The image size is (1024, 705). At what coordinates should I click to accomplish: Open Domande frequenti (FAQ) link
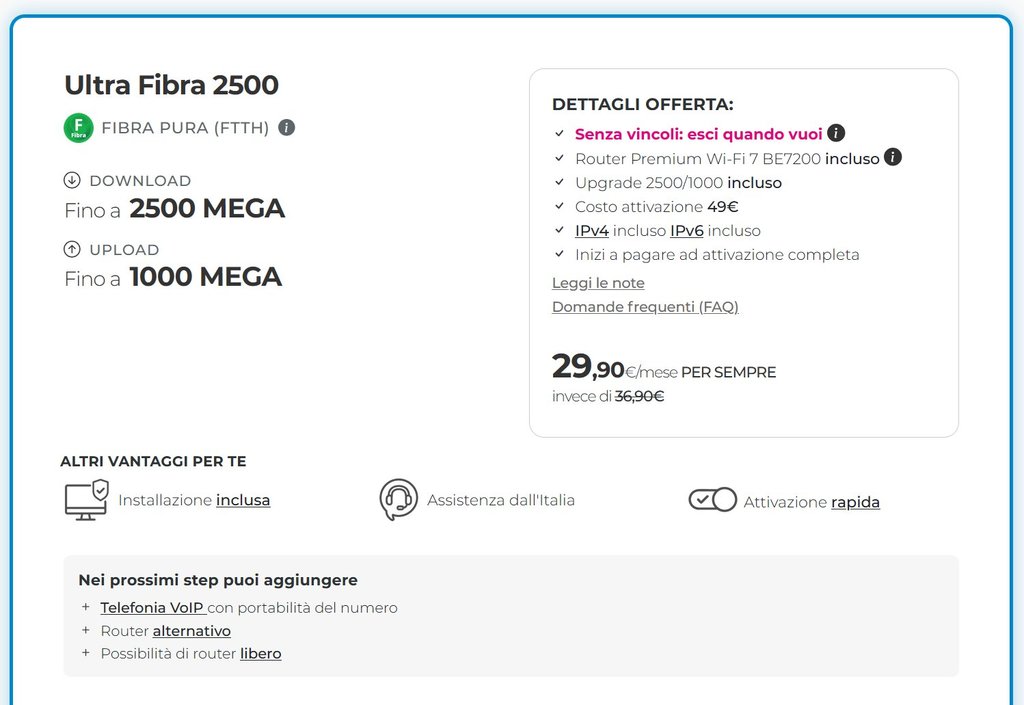[x=645, y=307]
